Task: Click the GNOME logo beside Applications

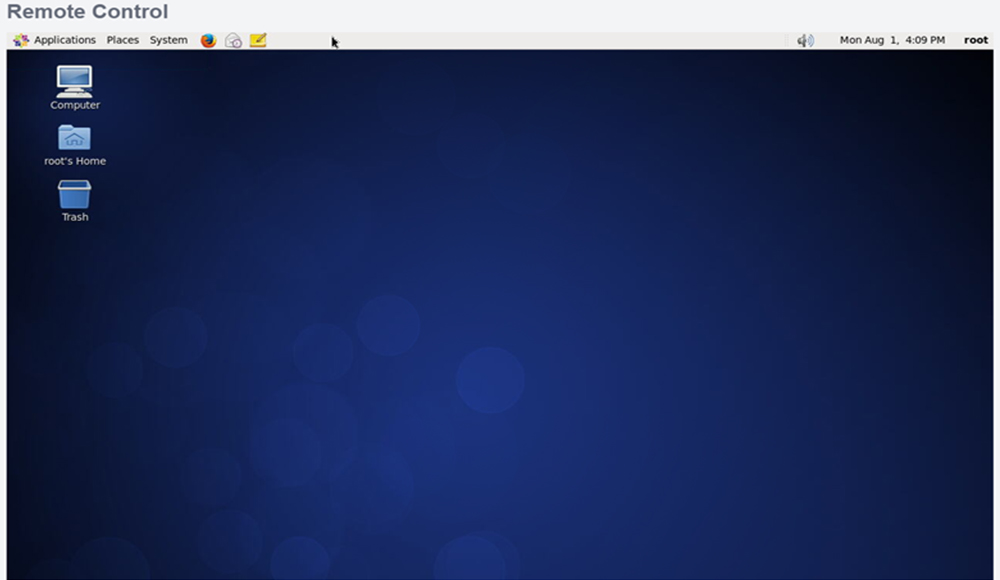Action: pyautogui.click(x=21, y=40)
